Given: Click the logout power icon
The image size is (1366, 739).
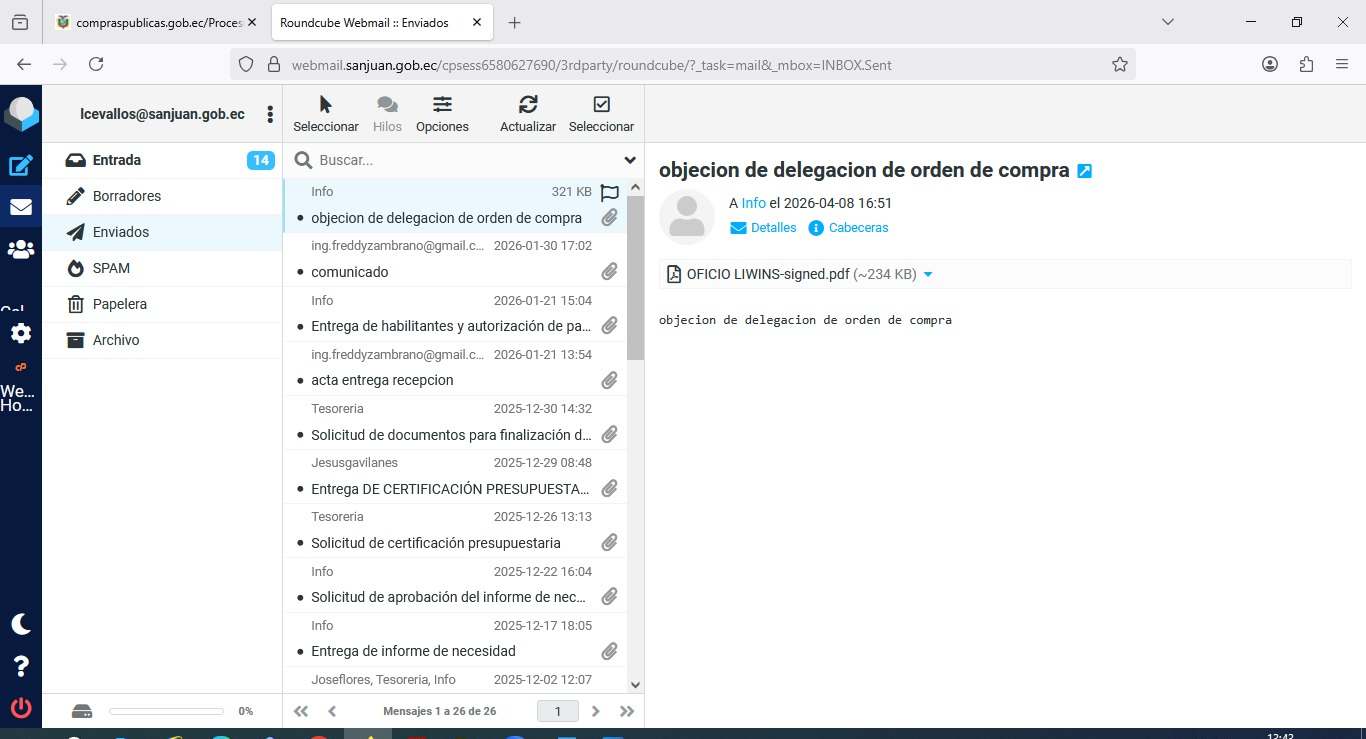Looking at the screenshot, I should point(21,708).
